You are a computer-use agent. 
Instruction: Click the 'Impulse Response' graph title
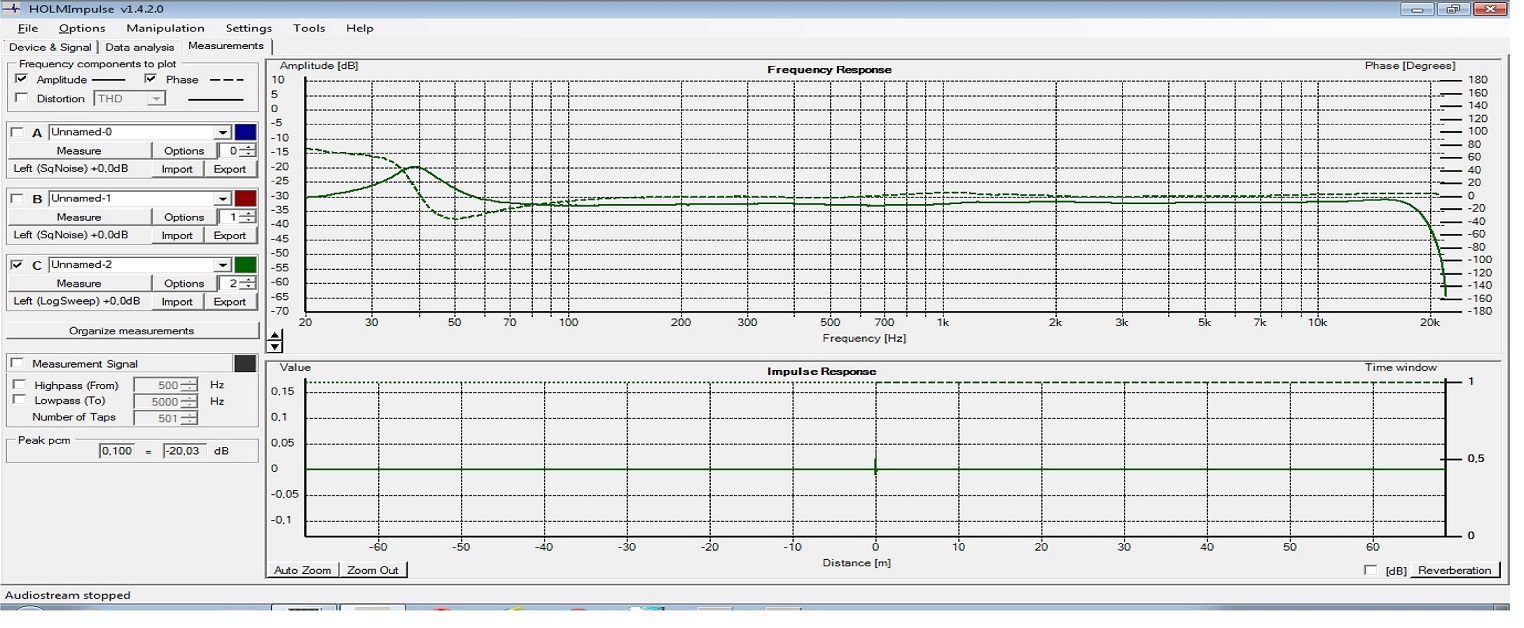821,371
